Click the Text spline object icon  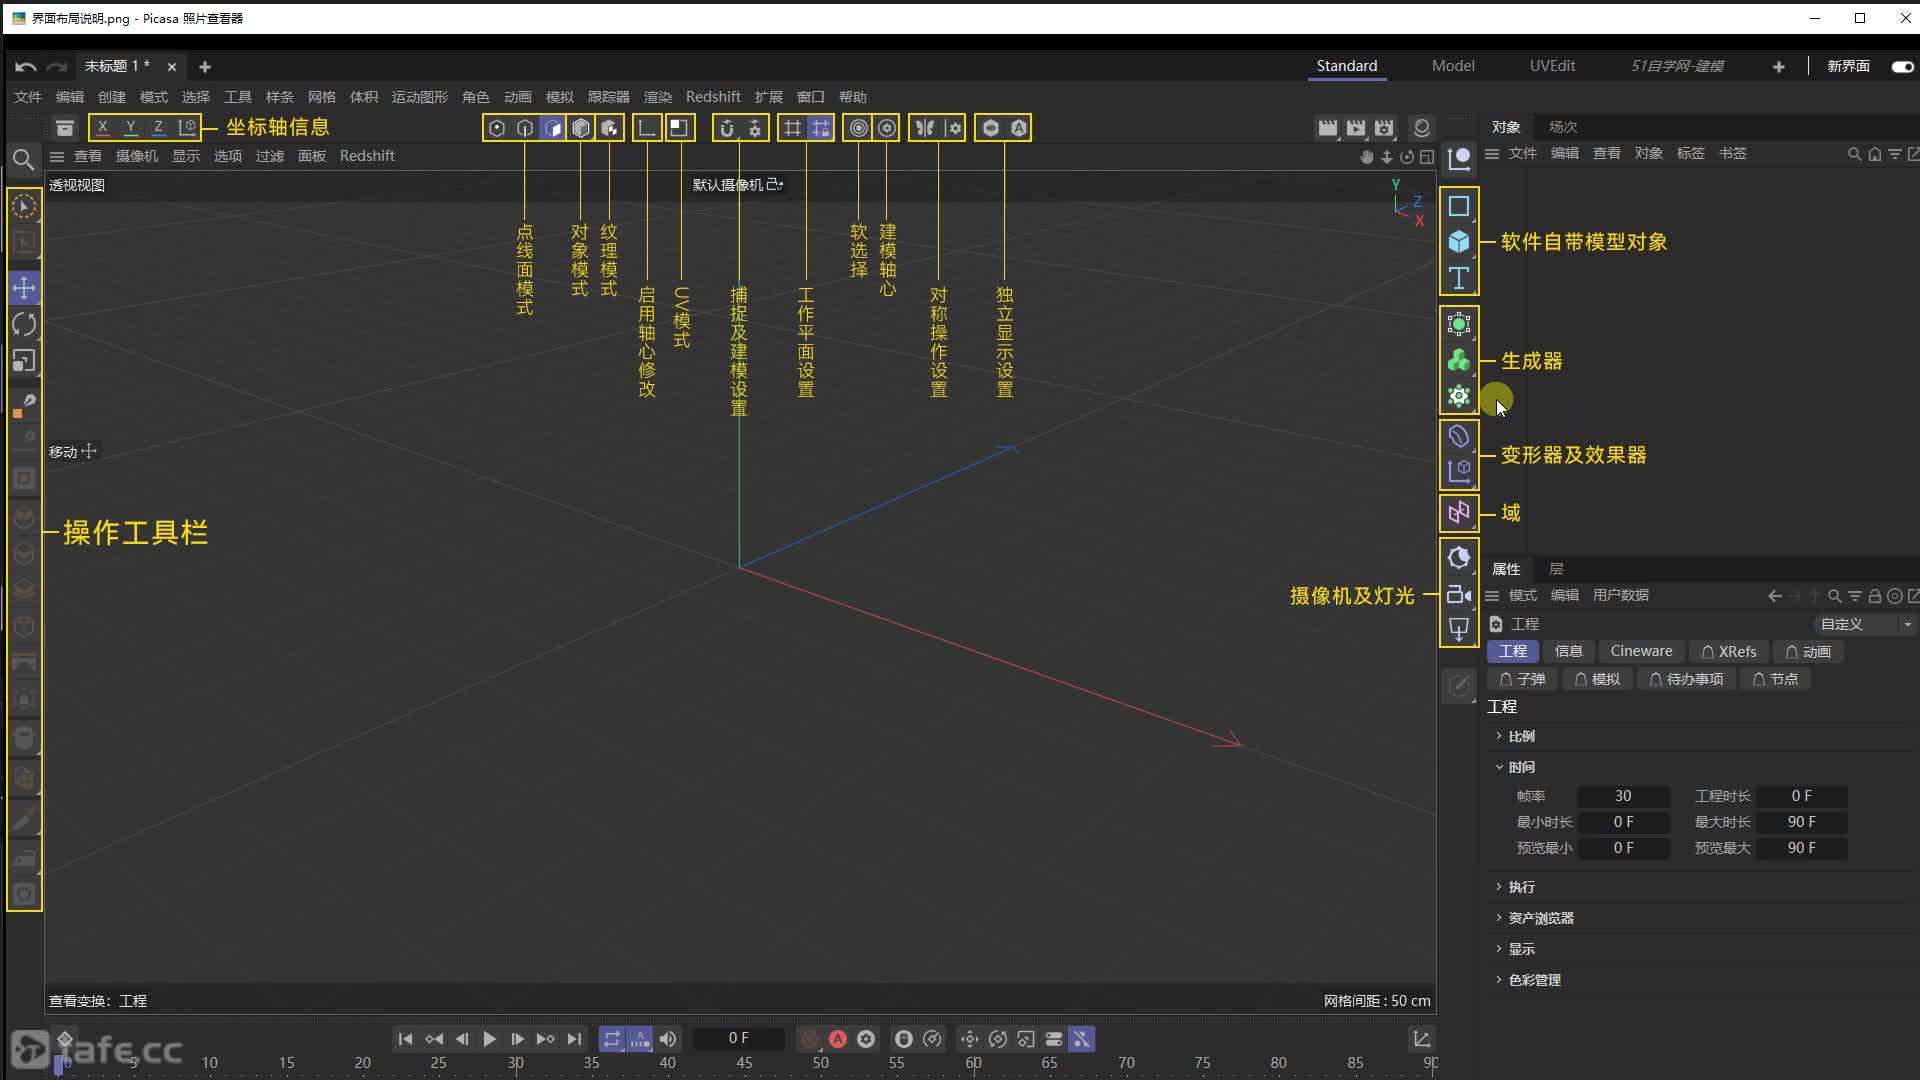click(x=1459, y=278)
